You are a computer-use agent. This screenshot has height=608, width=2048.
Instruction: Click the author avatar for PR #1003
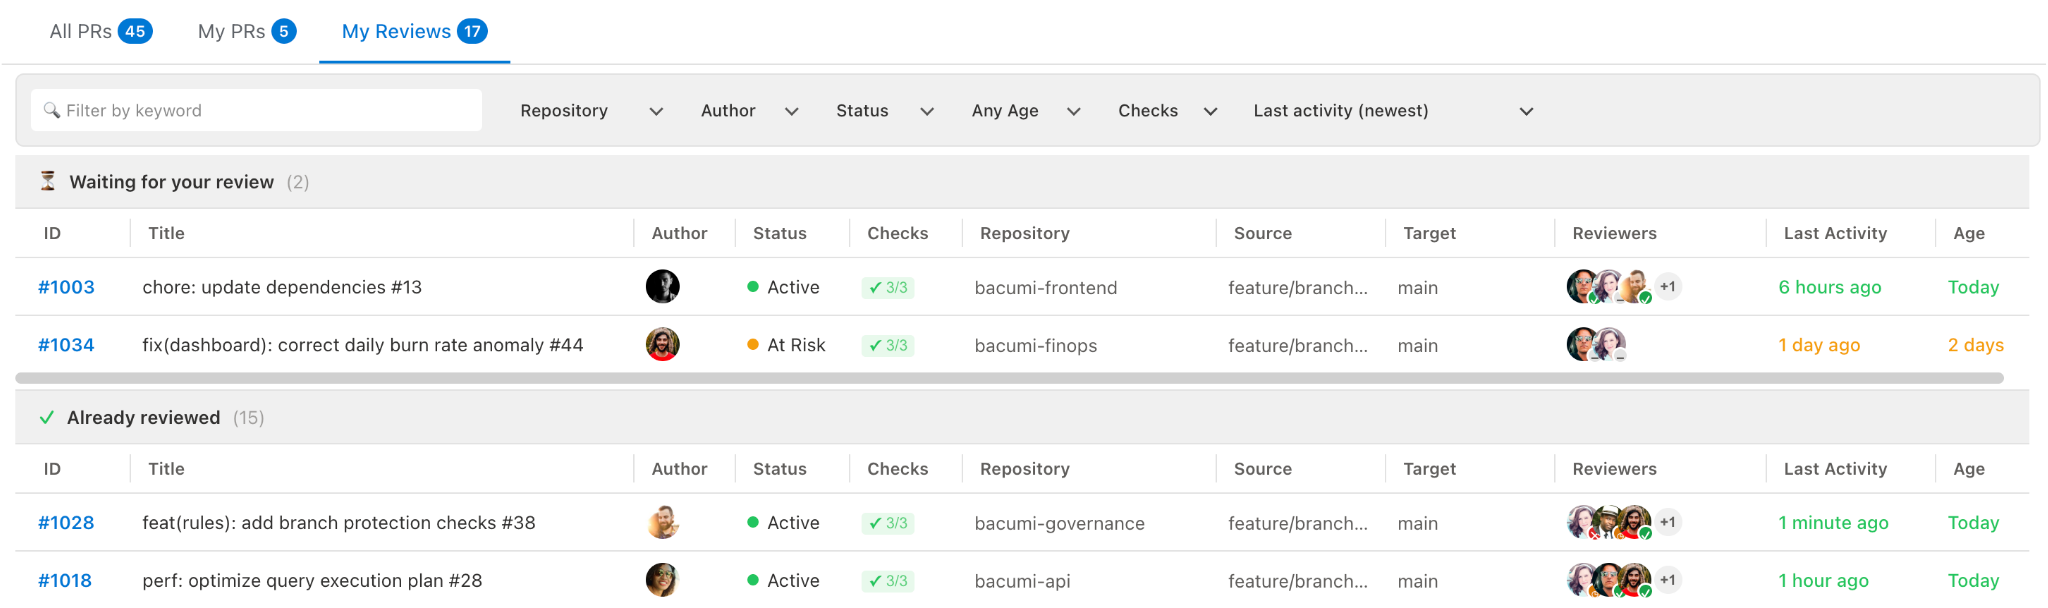(x=662, y=287)
